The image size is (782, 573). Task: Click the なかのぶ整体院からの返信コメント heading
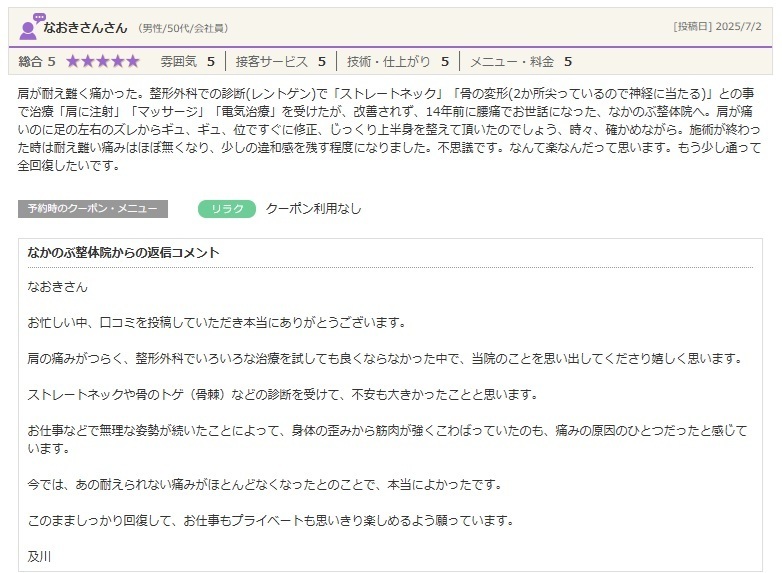[x=124, y=253]
